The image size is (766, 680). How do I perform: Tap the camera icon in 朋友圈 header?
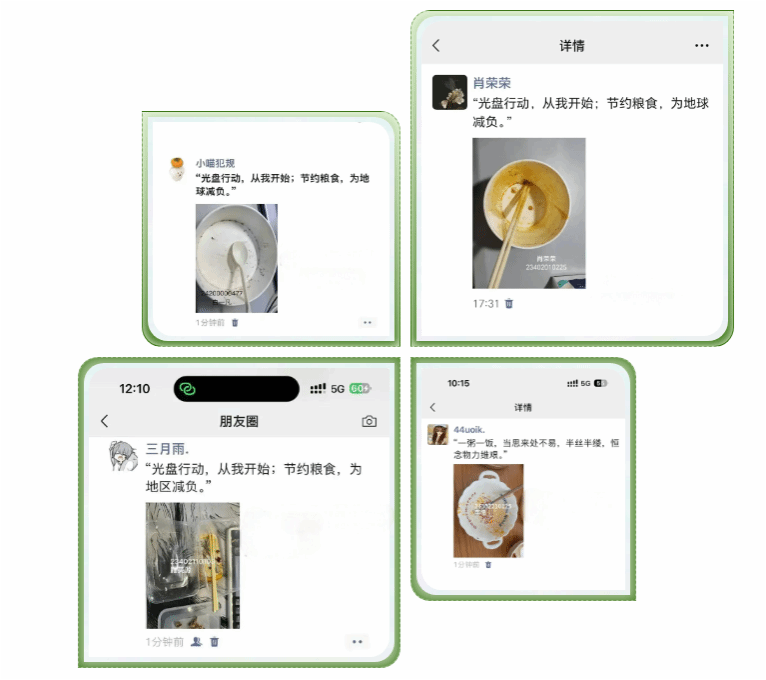[369, 421]
